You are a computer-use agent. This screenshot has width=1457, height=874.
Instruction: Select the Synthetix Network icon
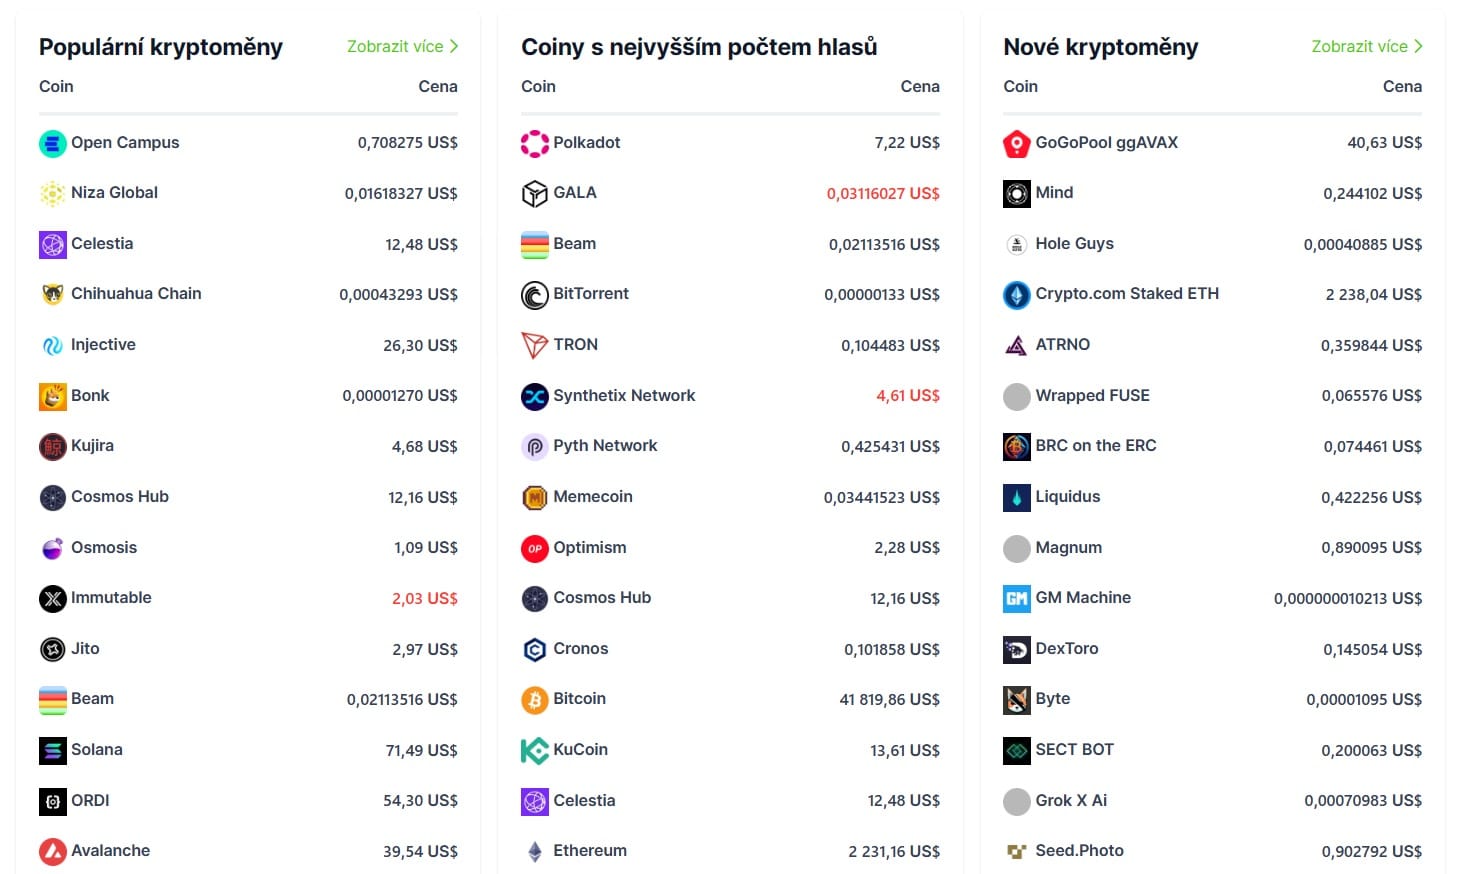[x=535, y=396]
